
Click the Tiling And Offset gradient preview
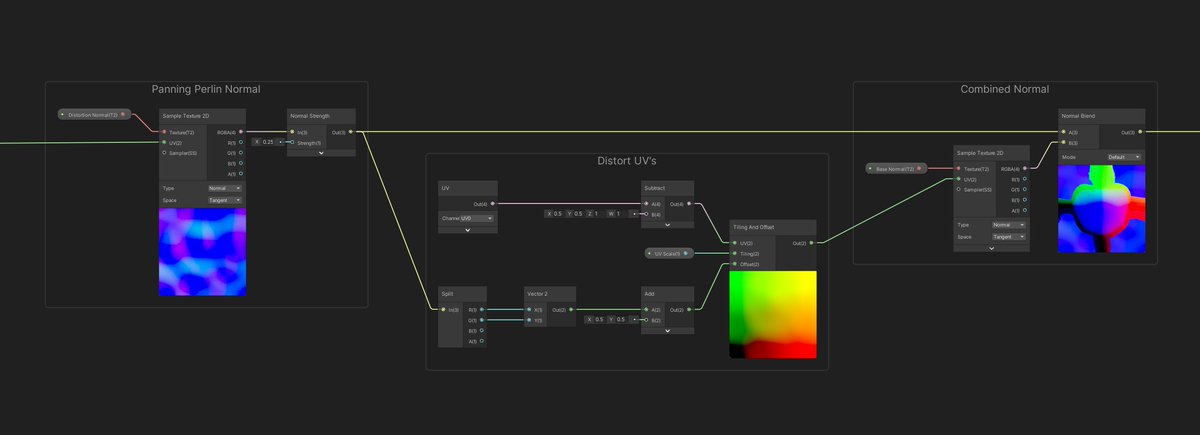click(x=773, y=314)
